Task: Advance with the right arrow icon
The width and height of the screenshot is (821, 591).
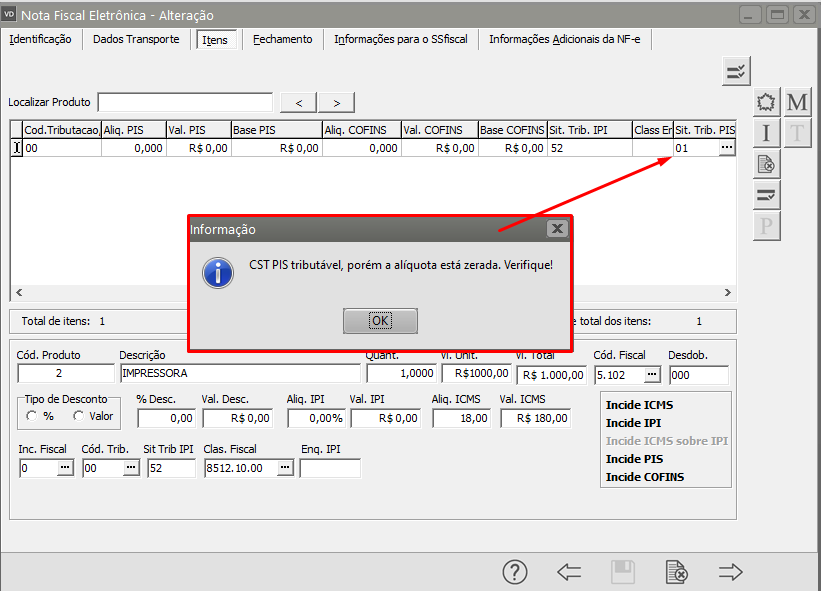Action: click(x=731, y=572)
